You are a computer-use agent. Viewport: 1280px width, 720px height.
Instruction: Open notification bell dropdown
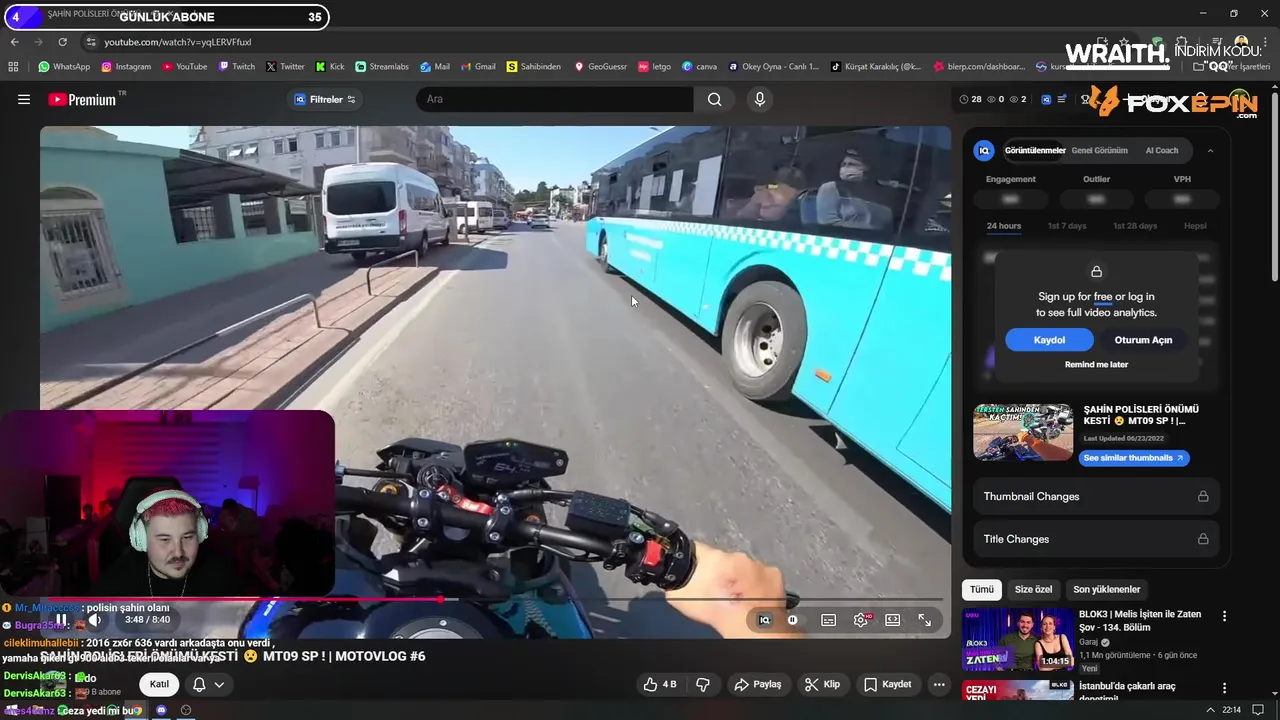(208, 684)
